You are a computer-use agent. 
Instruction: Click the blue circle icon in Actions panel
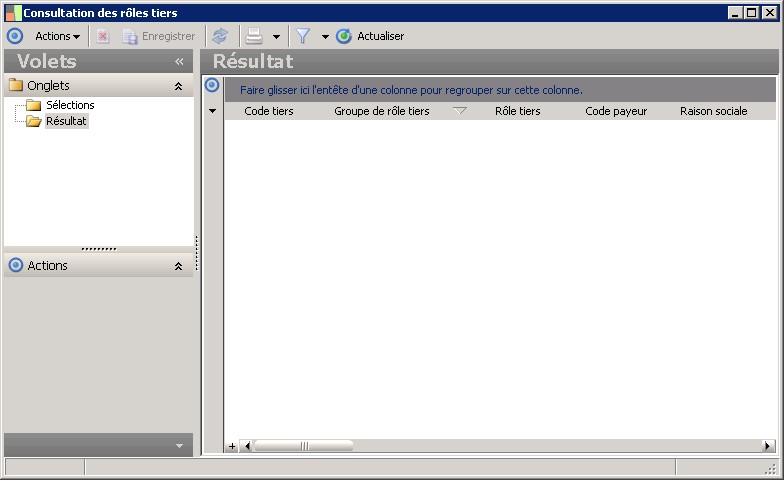(x=16, y=265)
